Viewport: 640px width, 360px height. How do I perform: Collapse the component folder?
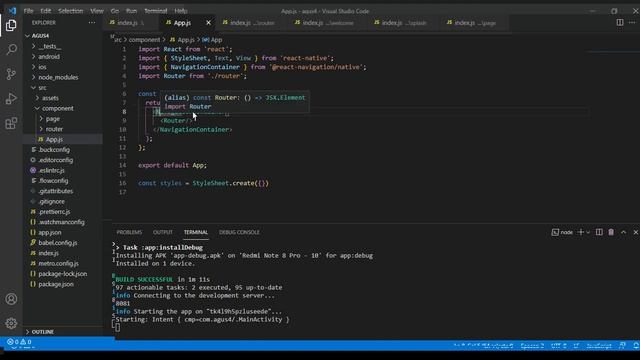62,108
